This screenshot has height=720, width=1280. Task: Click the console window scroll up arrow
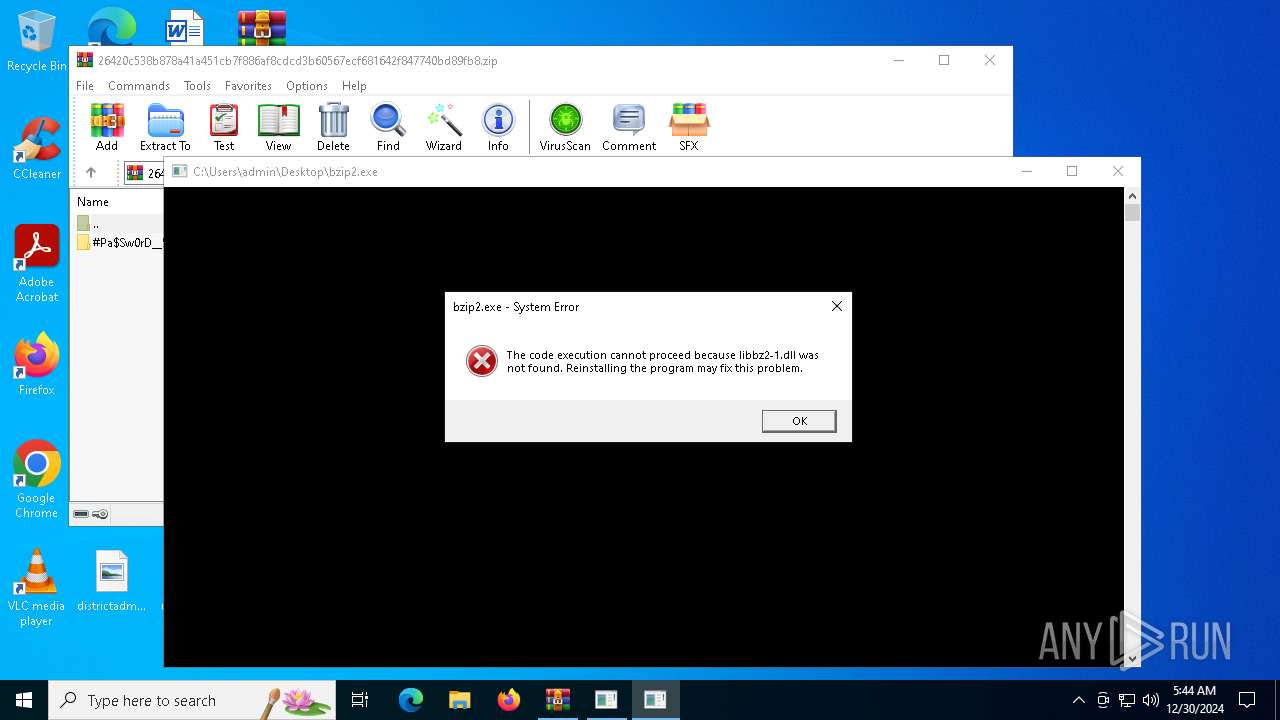(x=1132, y=195)
